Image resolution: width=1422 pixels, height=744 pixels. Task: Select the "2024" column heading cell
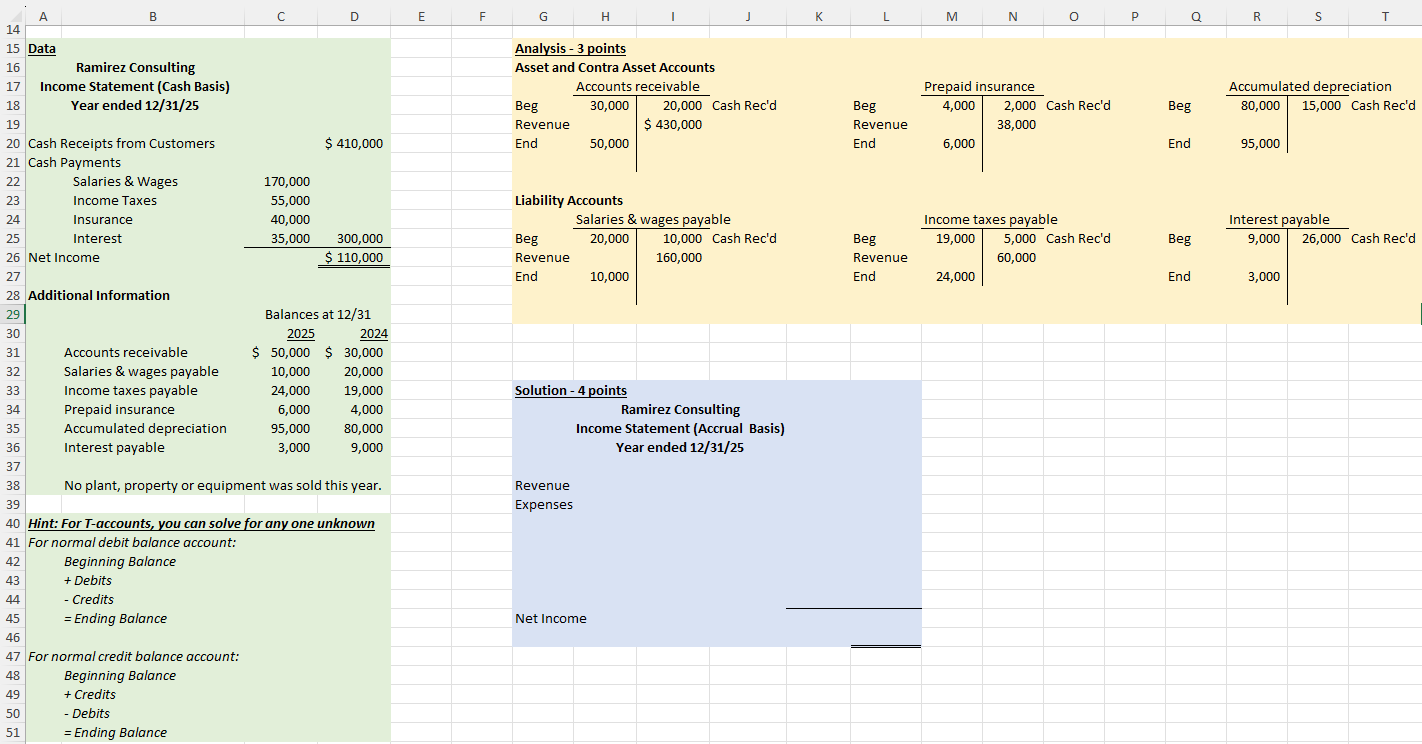coord(373,333)
